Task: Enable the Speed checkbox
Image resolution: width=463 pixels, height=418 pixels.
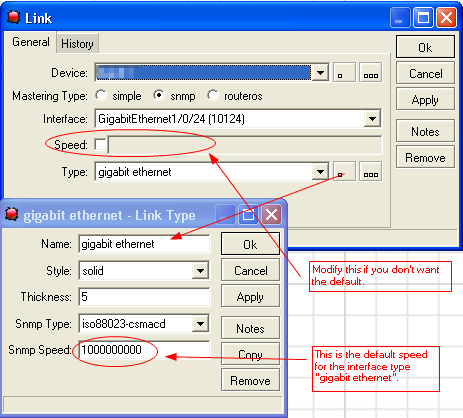Action: 100,145
